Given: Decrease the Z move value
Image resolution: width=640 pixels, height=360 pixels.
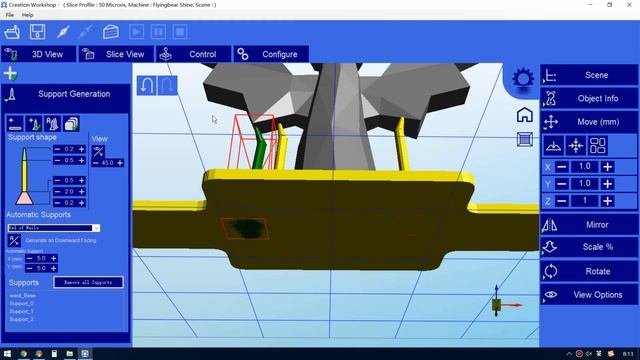Looking at the screenshot, I should [x=562, y=201].
